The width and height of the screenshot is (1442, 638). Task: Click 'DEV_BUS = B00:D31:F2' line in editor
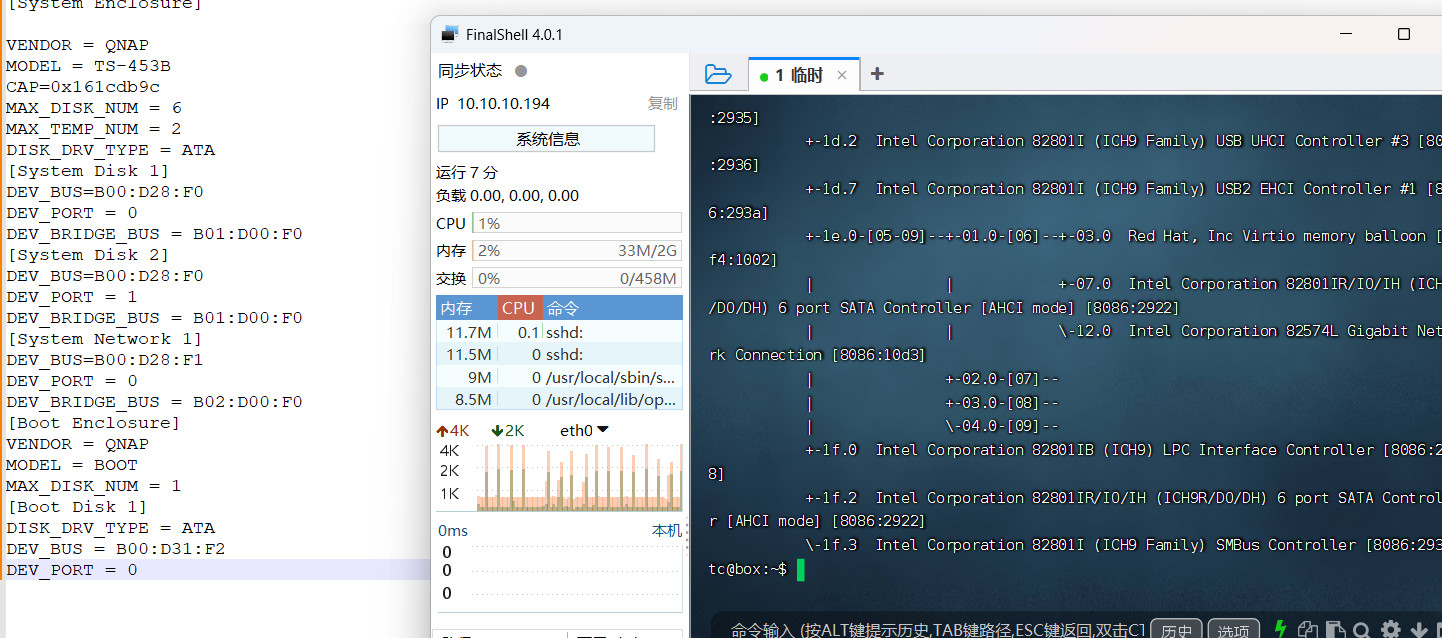tap(116, 549)
